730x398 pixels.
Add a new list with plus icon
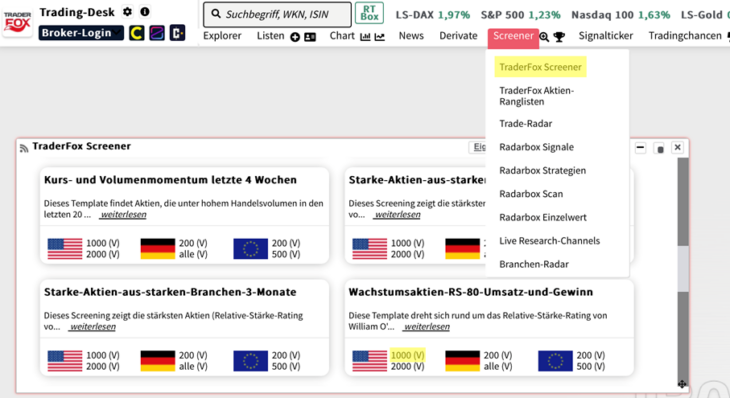coord(295,37)
